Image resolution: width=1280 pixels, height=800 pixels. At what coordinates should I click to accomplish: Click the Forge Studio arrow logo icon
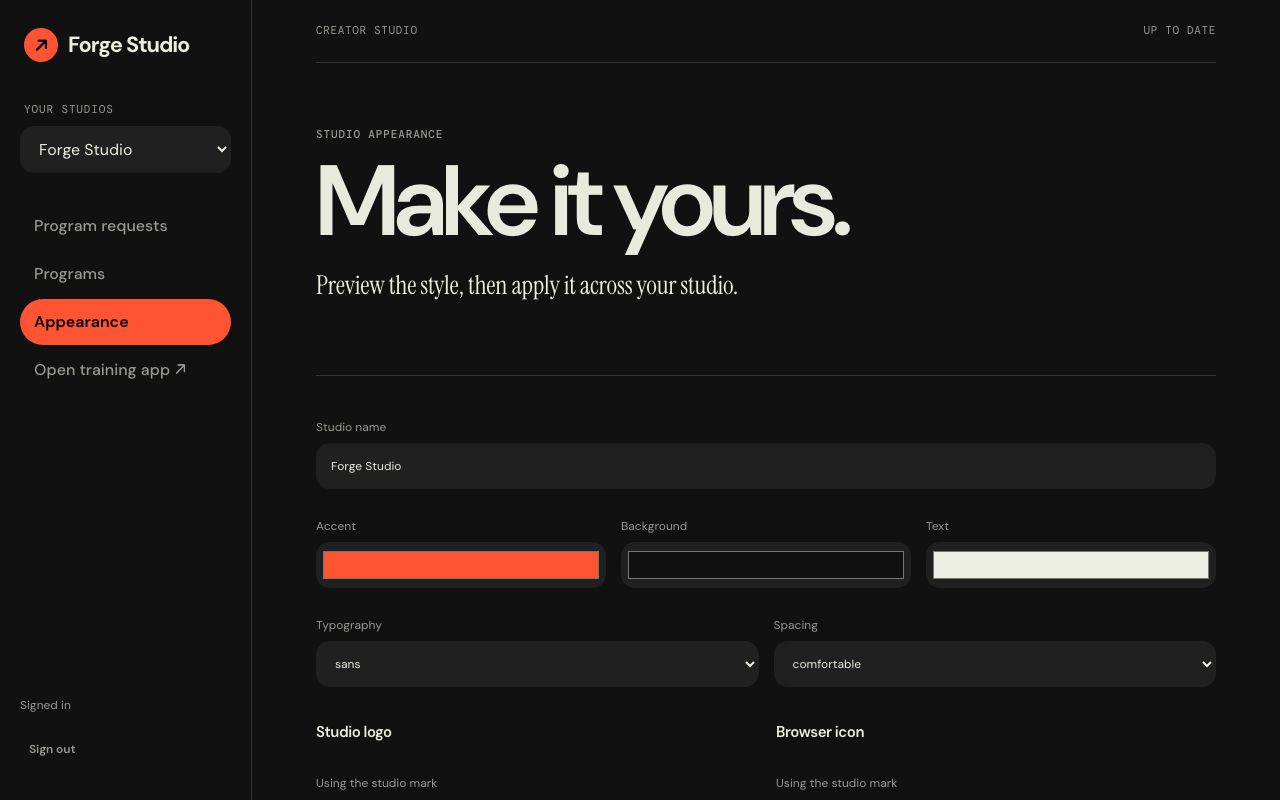(41, 45)
